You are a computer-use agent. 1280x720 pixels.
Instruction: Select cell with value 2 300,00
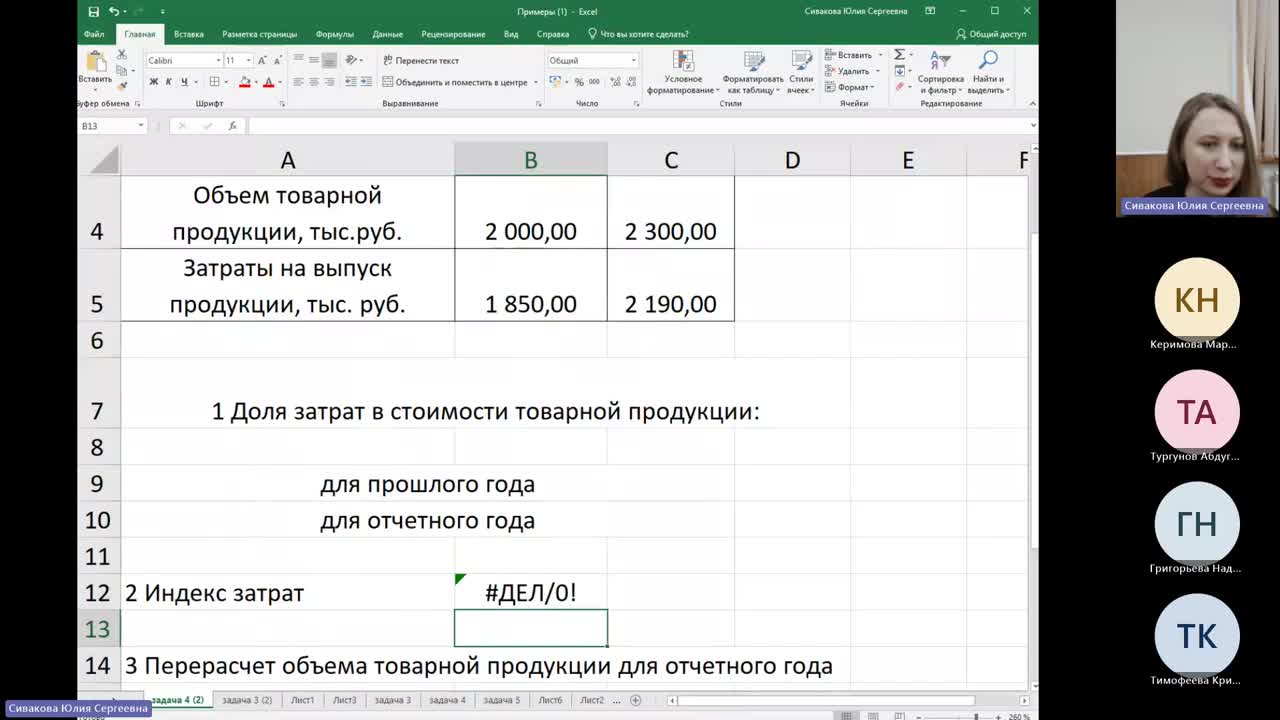point(671,212)
